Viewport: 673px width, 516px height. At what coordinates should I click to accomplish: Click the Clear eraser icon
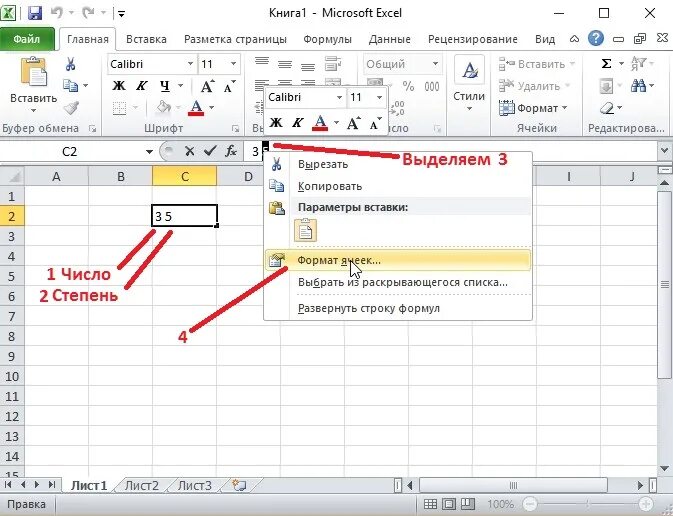607,108
